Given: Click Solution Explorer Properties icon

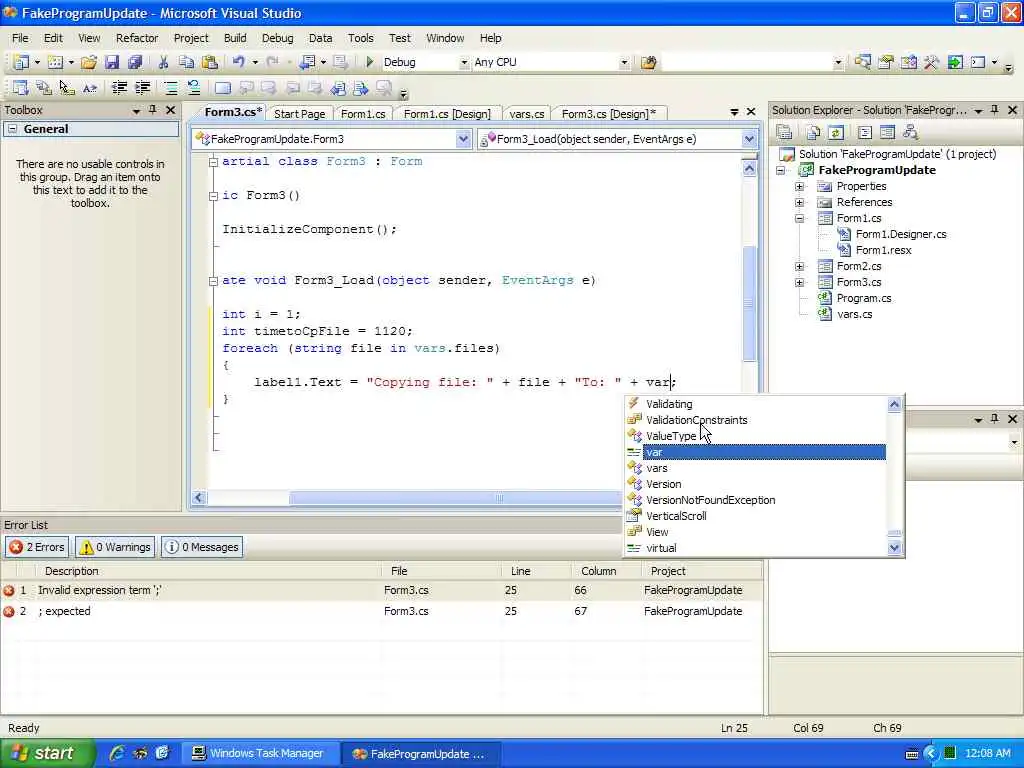Looking at the screenshot, I should click(x=784, y=133).
